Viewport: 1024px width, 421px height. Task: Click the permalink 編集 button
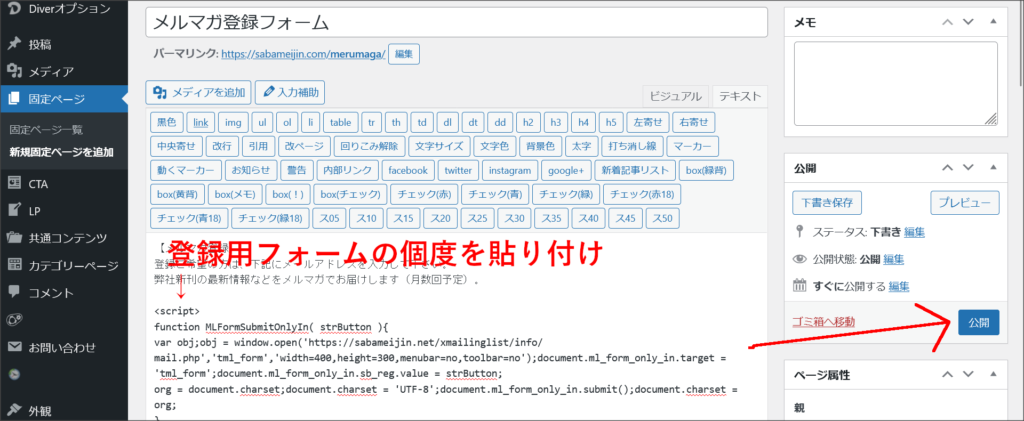point(404,55)
